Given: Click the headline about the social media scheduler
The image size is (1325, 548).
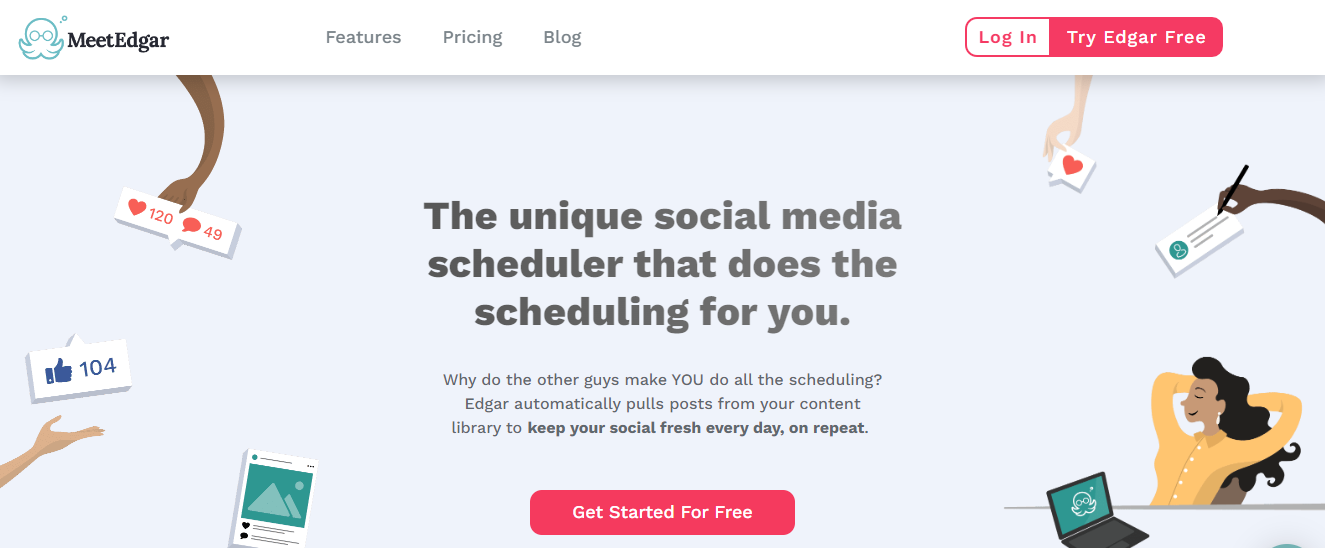Looking at the screenshot, I should point(662,264).
